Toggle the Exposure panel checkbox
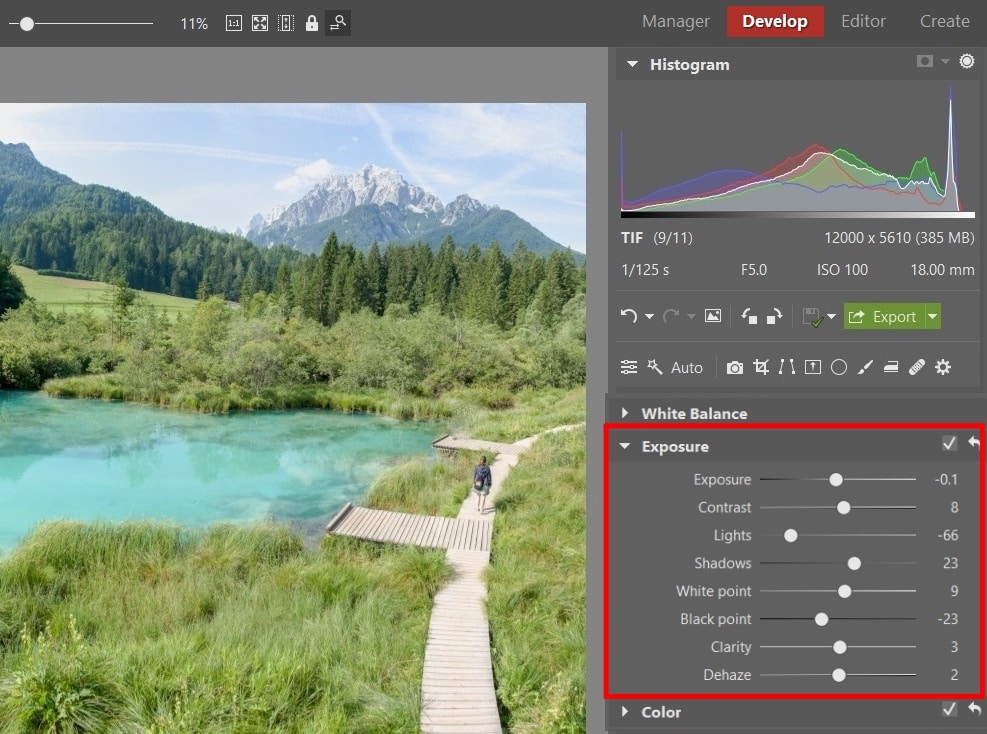This screenshot has width=987, height=734. point(949,443)
